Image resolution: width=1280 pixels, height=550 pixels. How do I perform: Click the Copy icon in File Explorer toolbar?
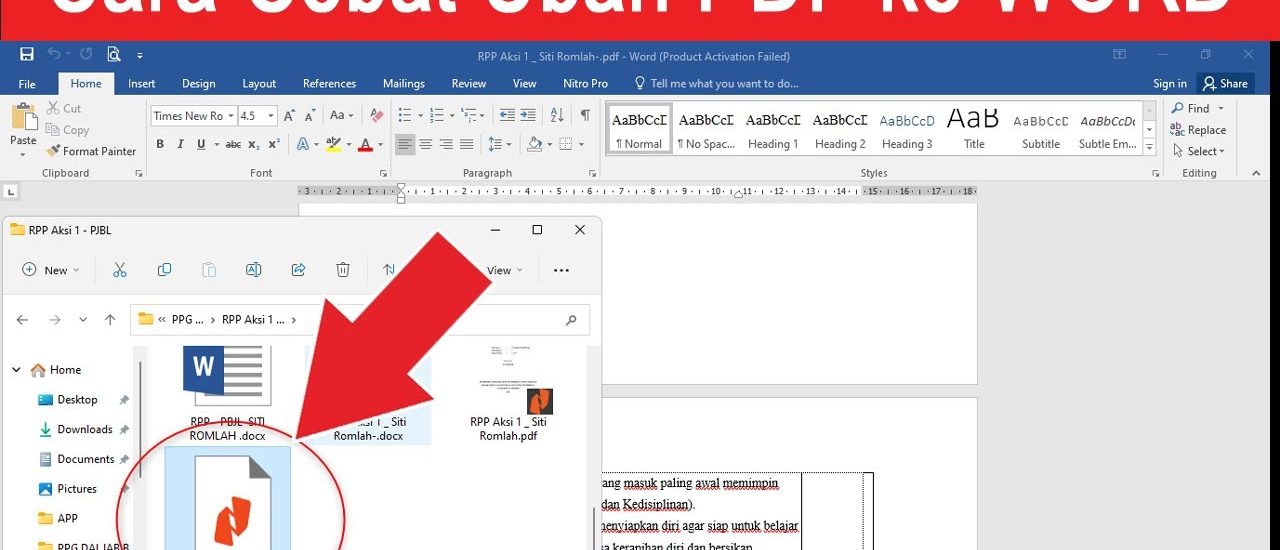pyautogui.click(x=164, y=270)
